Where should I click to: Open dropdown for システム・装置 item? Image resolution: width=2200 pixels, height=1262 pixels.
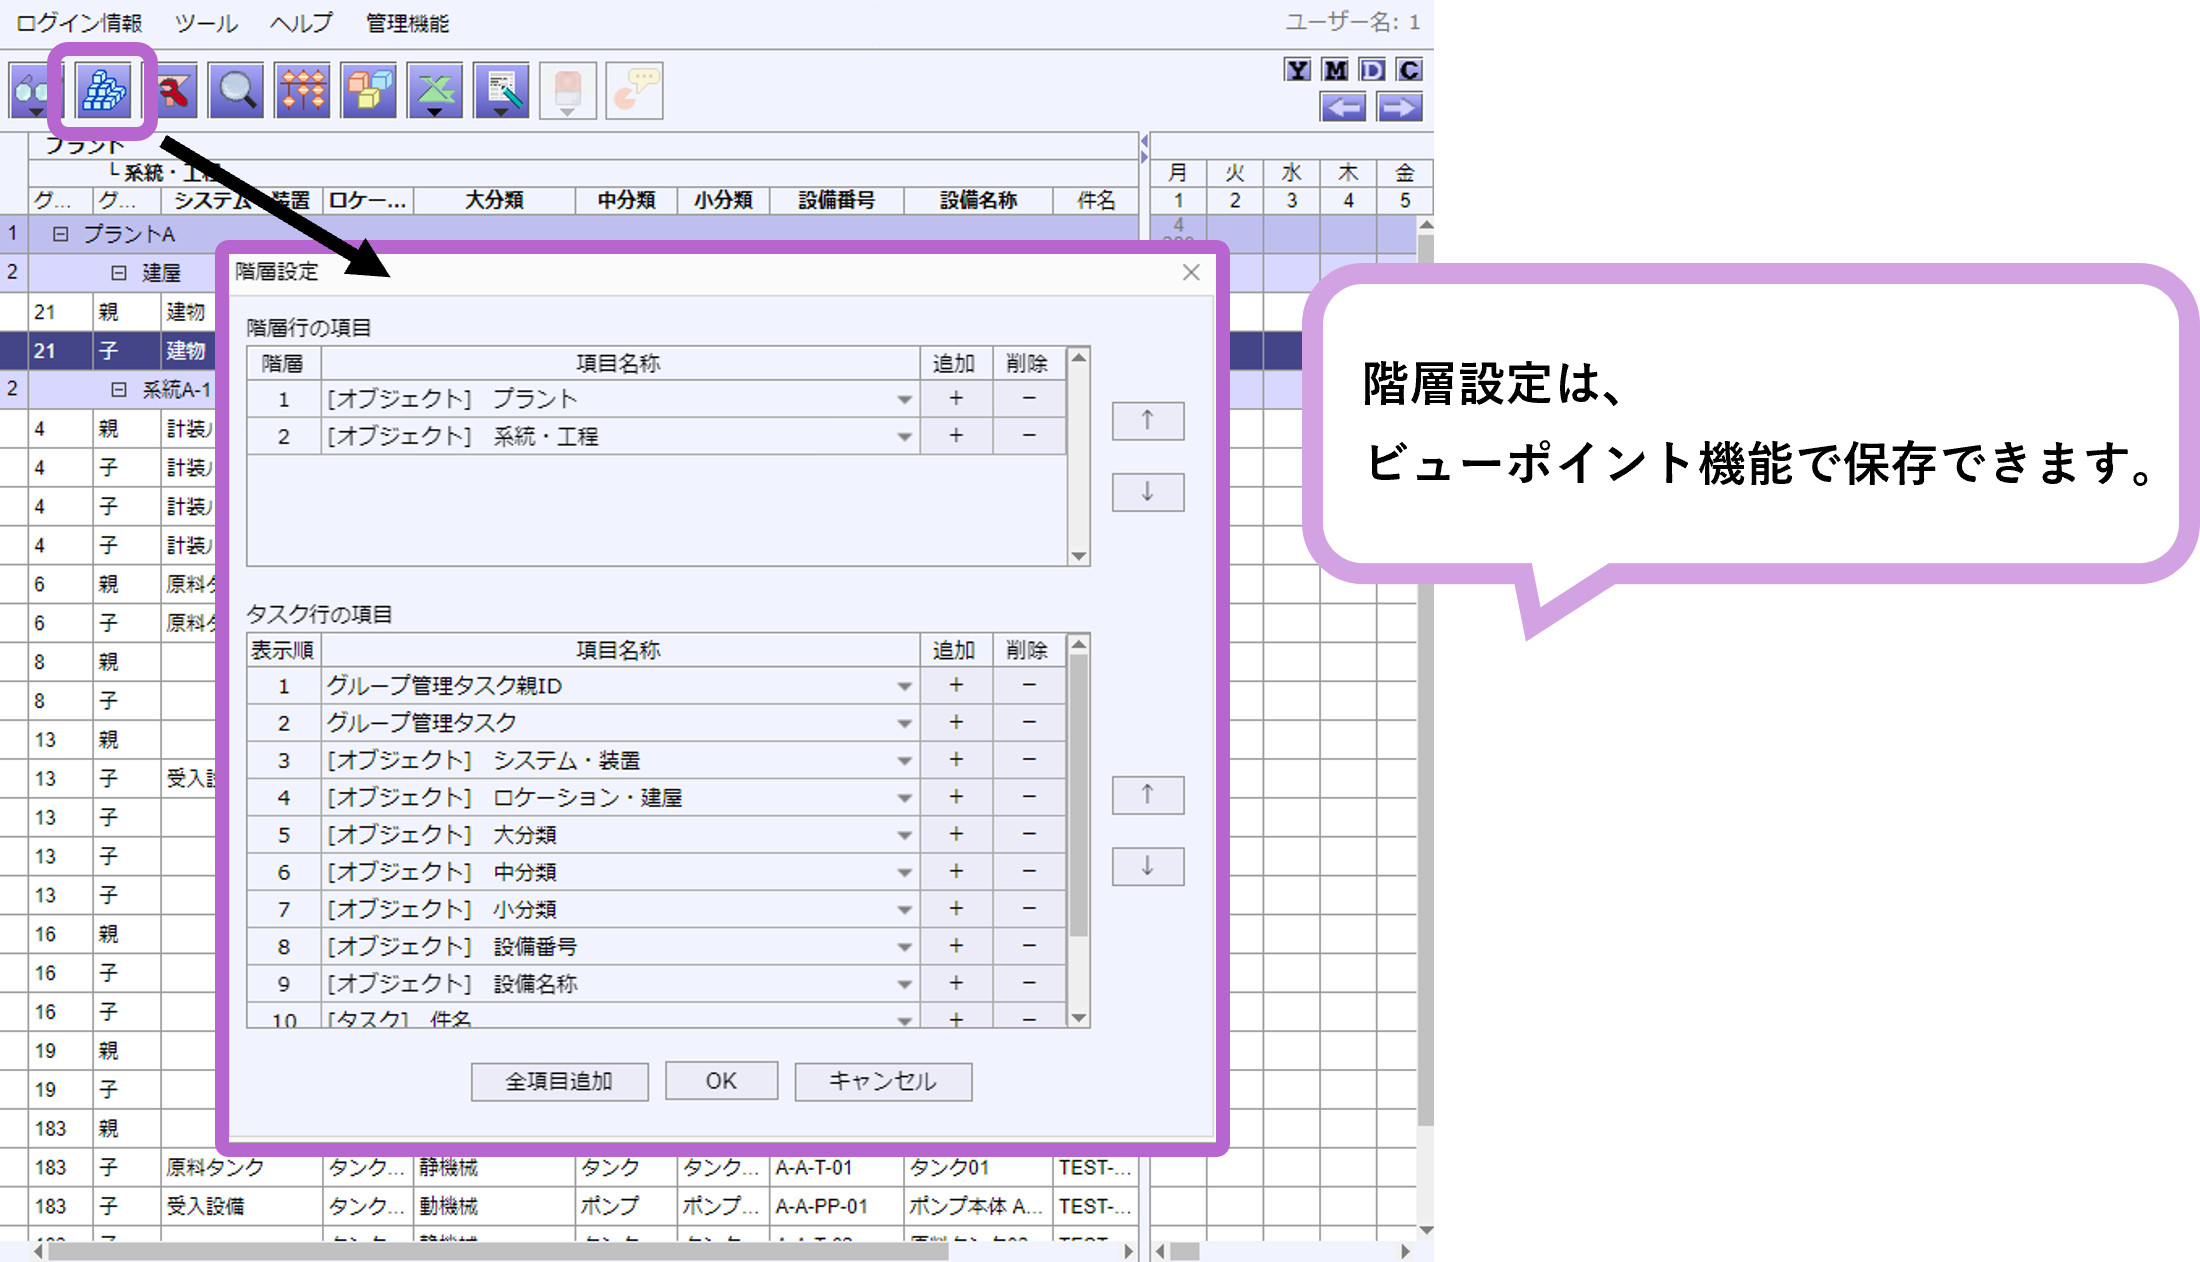(x=904, y=761)
